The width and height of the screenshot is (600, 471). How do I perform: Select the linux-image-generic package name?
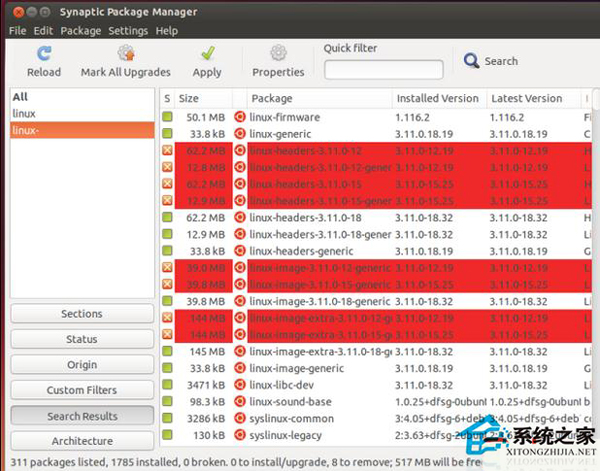tap(297, 368)
